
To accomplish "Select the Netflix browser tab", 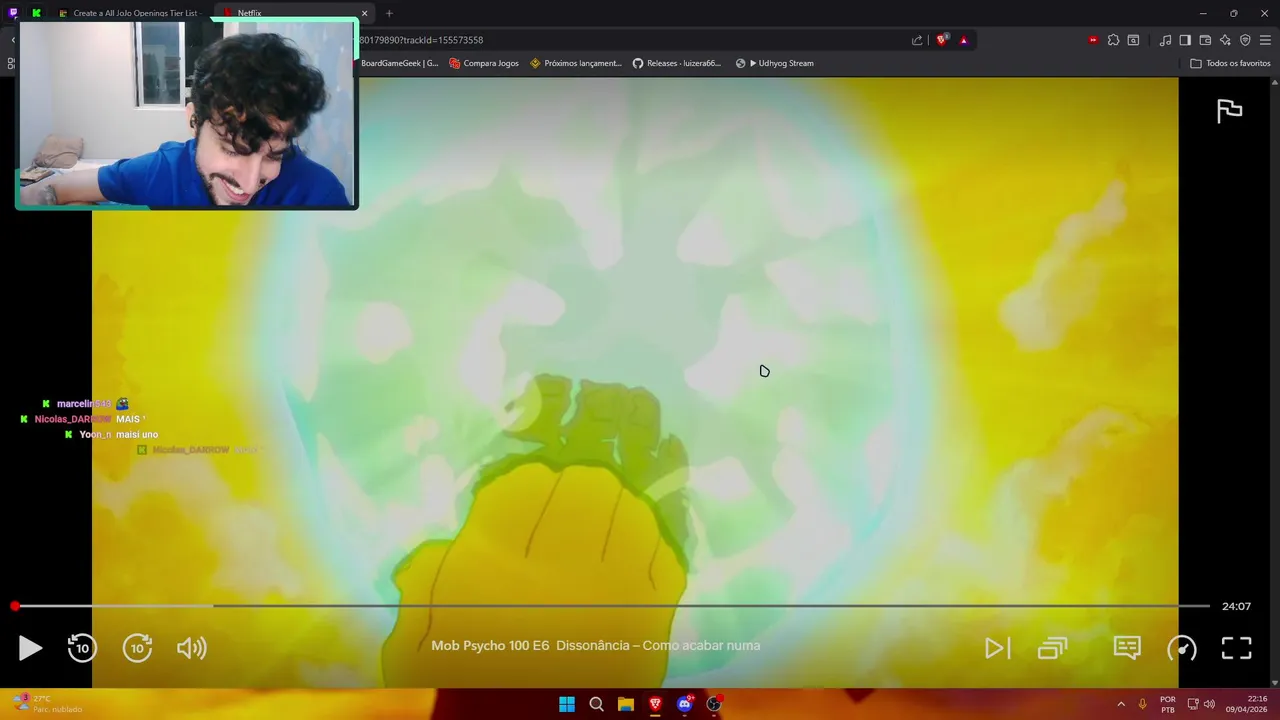I will point(290,13).
